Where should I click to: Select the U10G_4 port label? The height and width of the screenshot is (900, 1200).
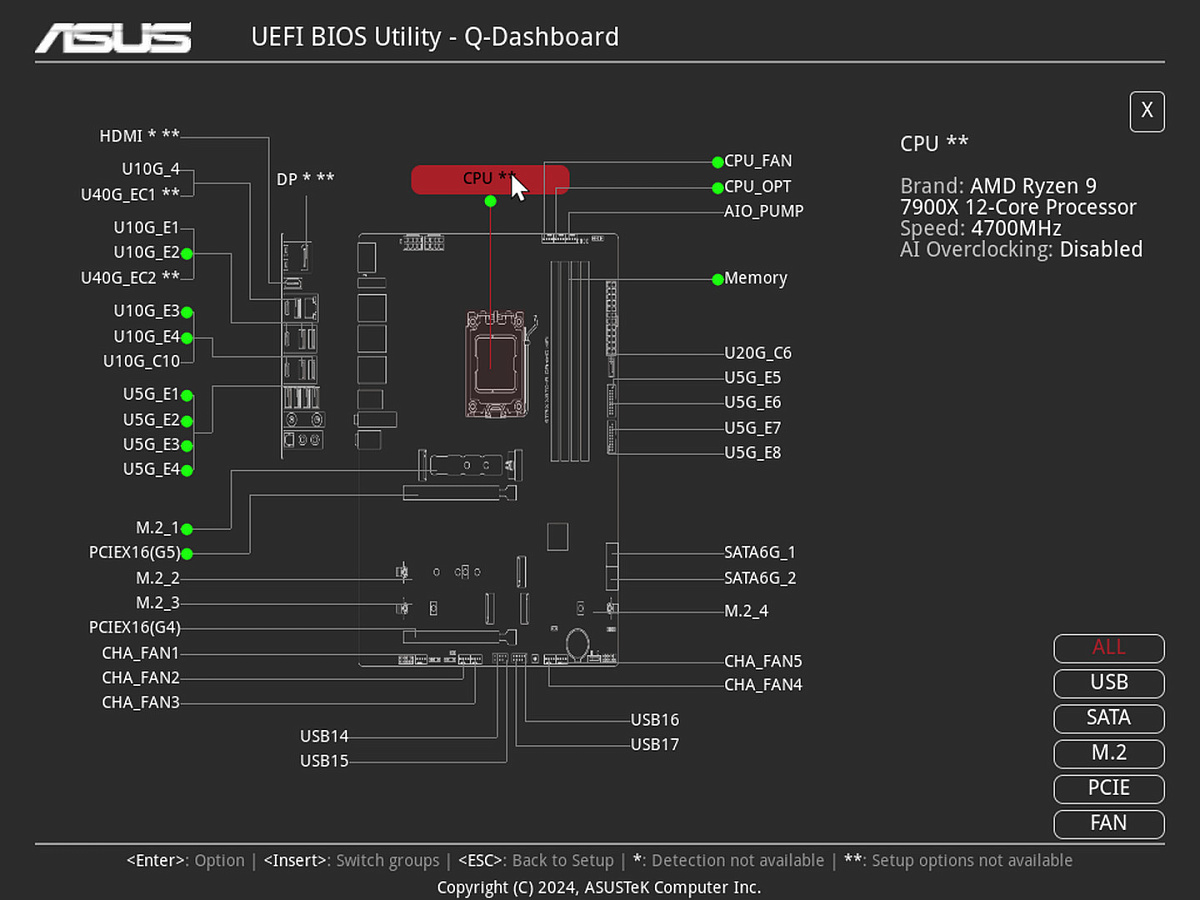coord(151,169)
